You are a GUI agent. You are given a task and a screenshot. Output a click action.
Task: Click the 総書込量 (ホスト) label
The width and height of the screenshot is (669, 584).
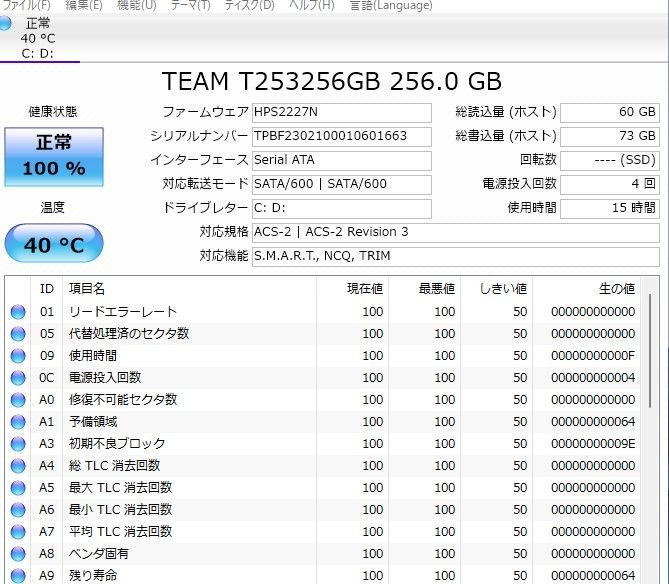click(506, 136)
